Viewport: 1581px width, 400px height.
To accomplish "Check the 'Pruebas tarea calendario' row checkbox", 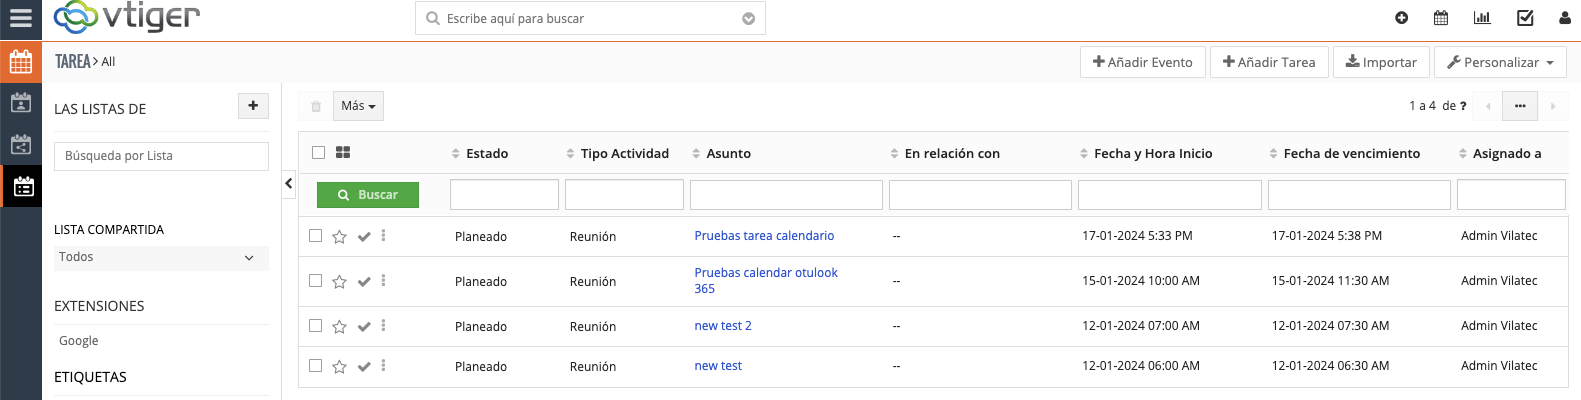I will [316, 236].
